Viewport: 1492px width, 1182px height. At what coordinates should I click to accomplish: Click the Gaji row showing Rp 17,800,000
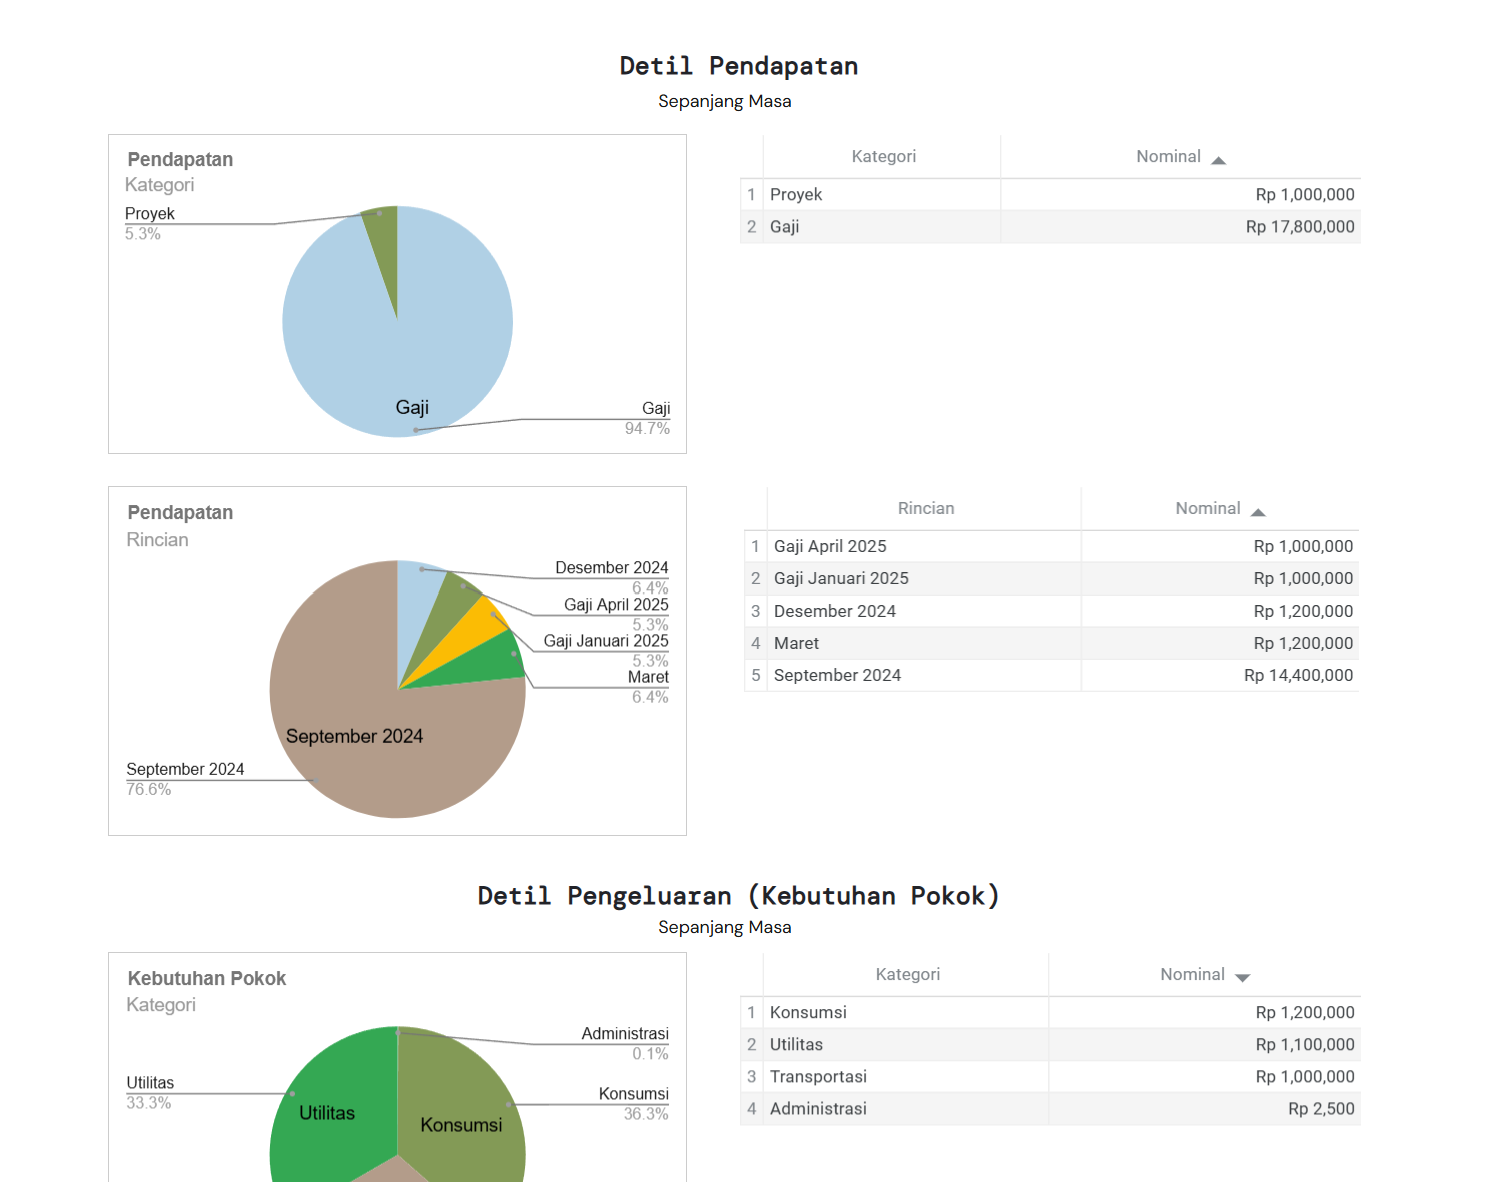[x=1050, y=227]
